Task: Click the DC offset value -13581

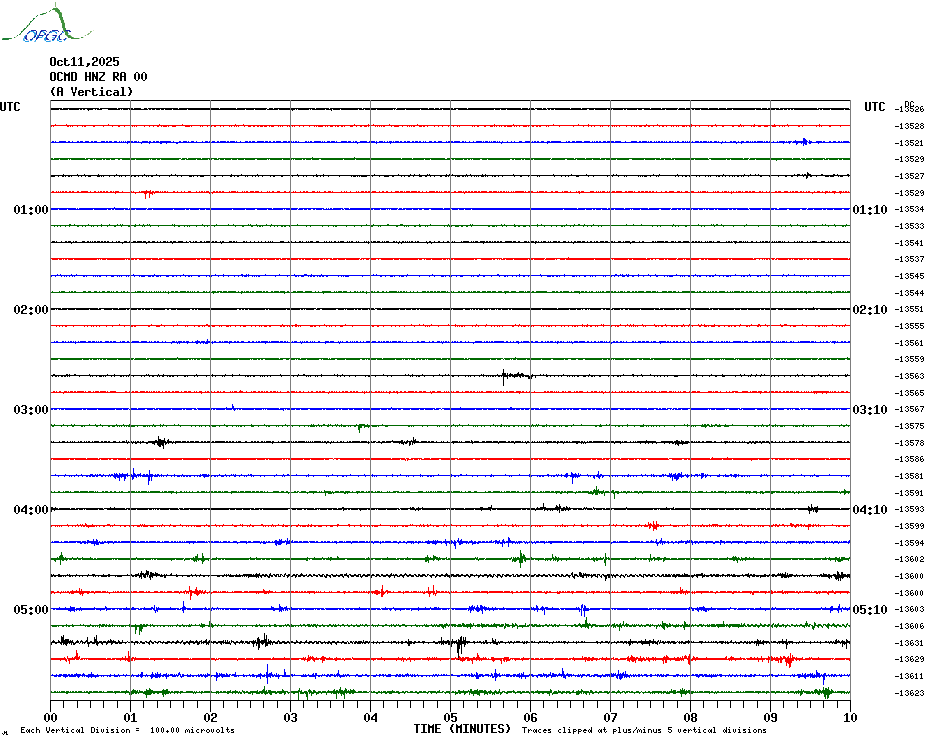Action: (909, 476)
